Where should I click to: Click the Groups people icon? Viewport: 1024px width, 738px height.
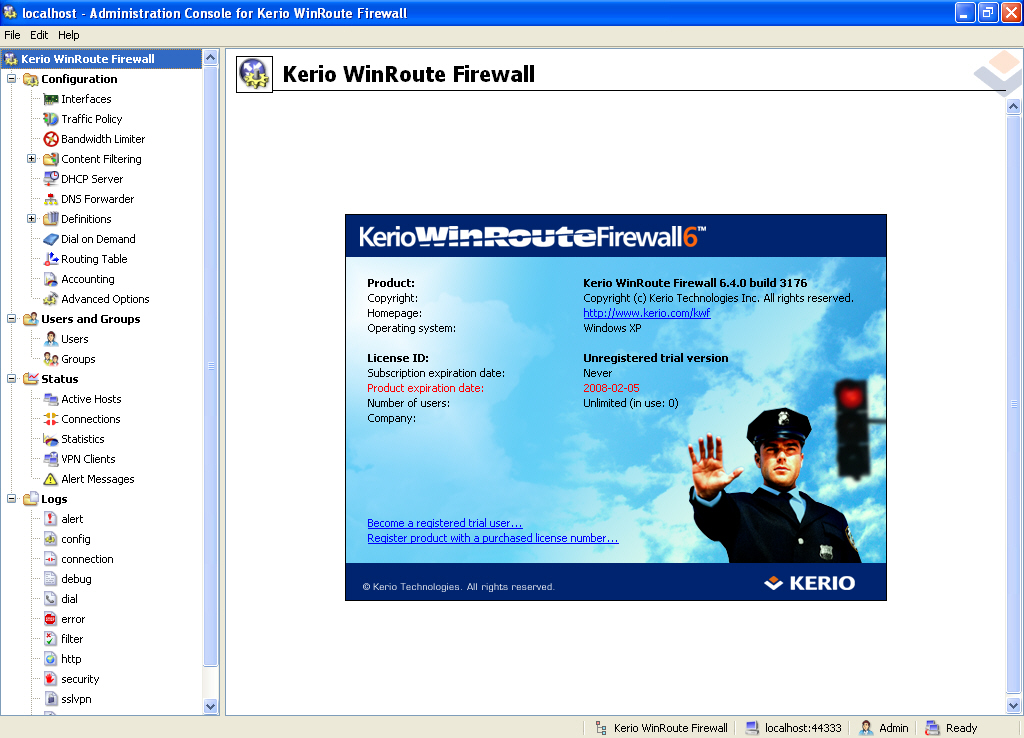tap(51, 359)
